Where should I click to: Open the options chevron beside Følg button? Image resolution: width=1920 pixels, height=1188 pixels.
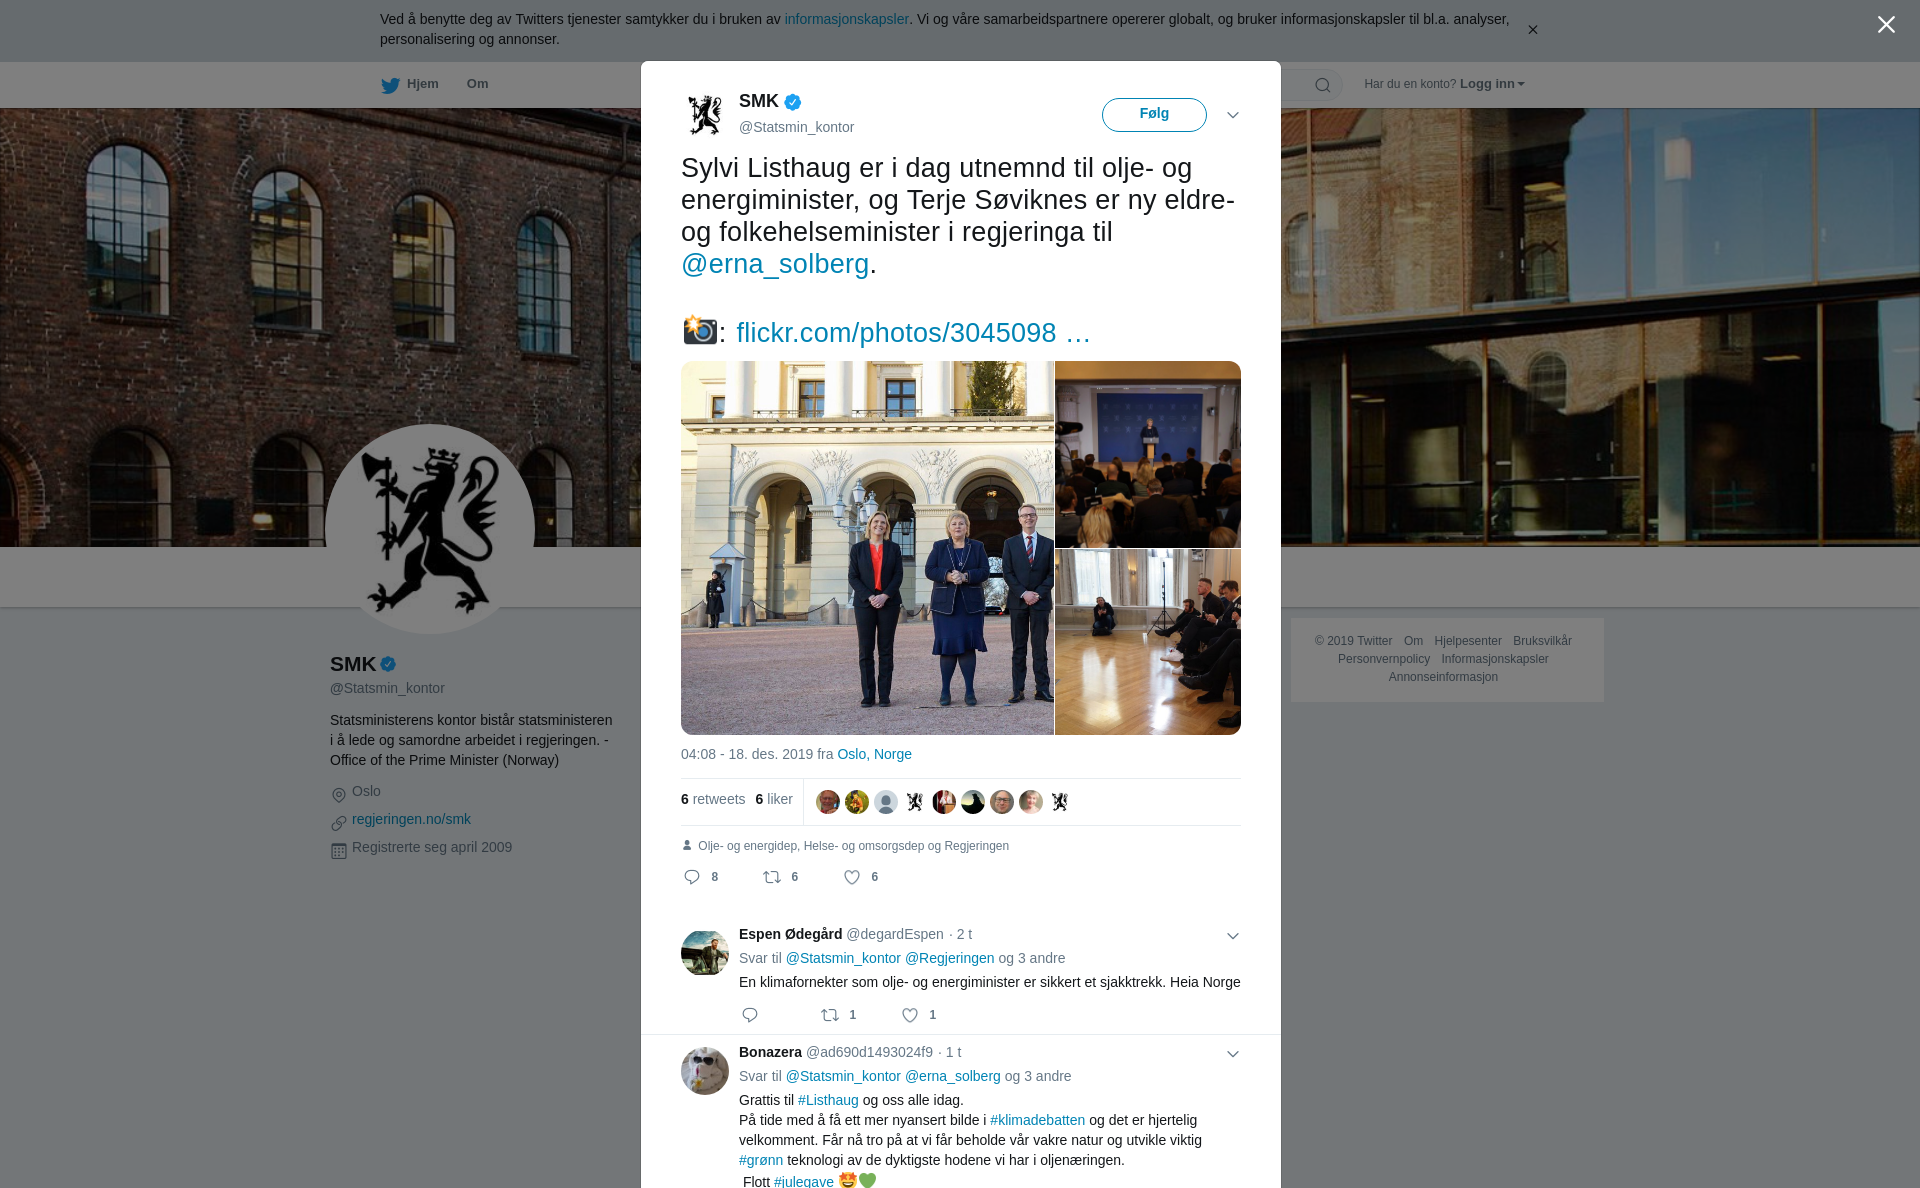(x=1233, y=115)
